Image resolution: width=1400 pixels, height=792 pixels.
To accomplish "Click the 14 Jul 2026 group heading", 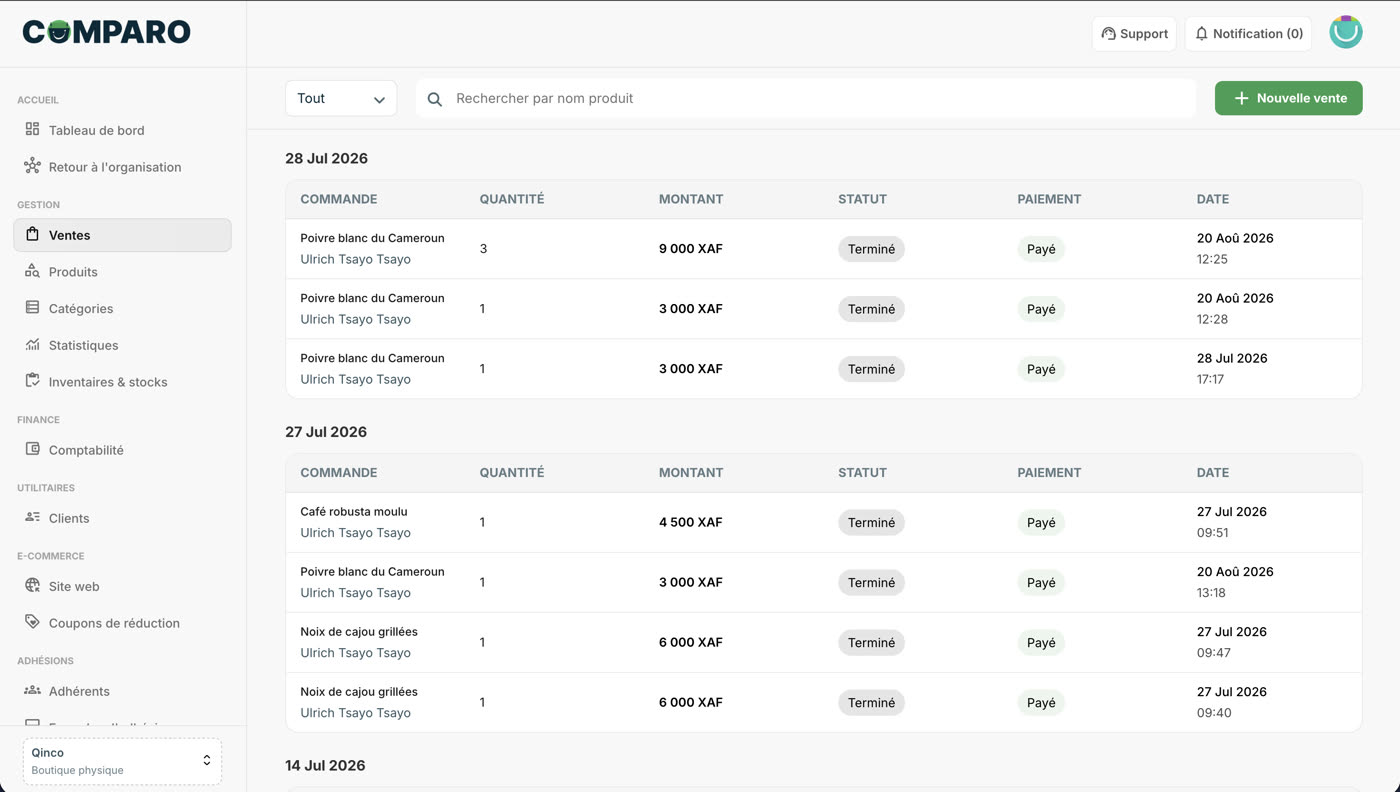I will click(x=325, y=765).
